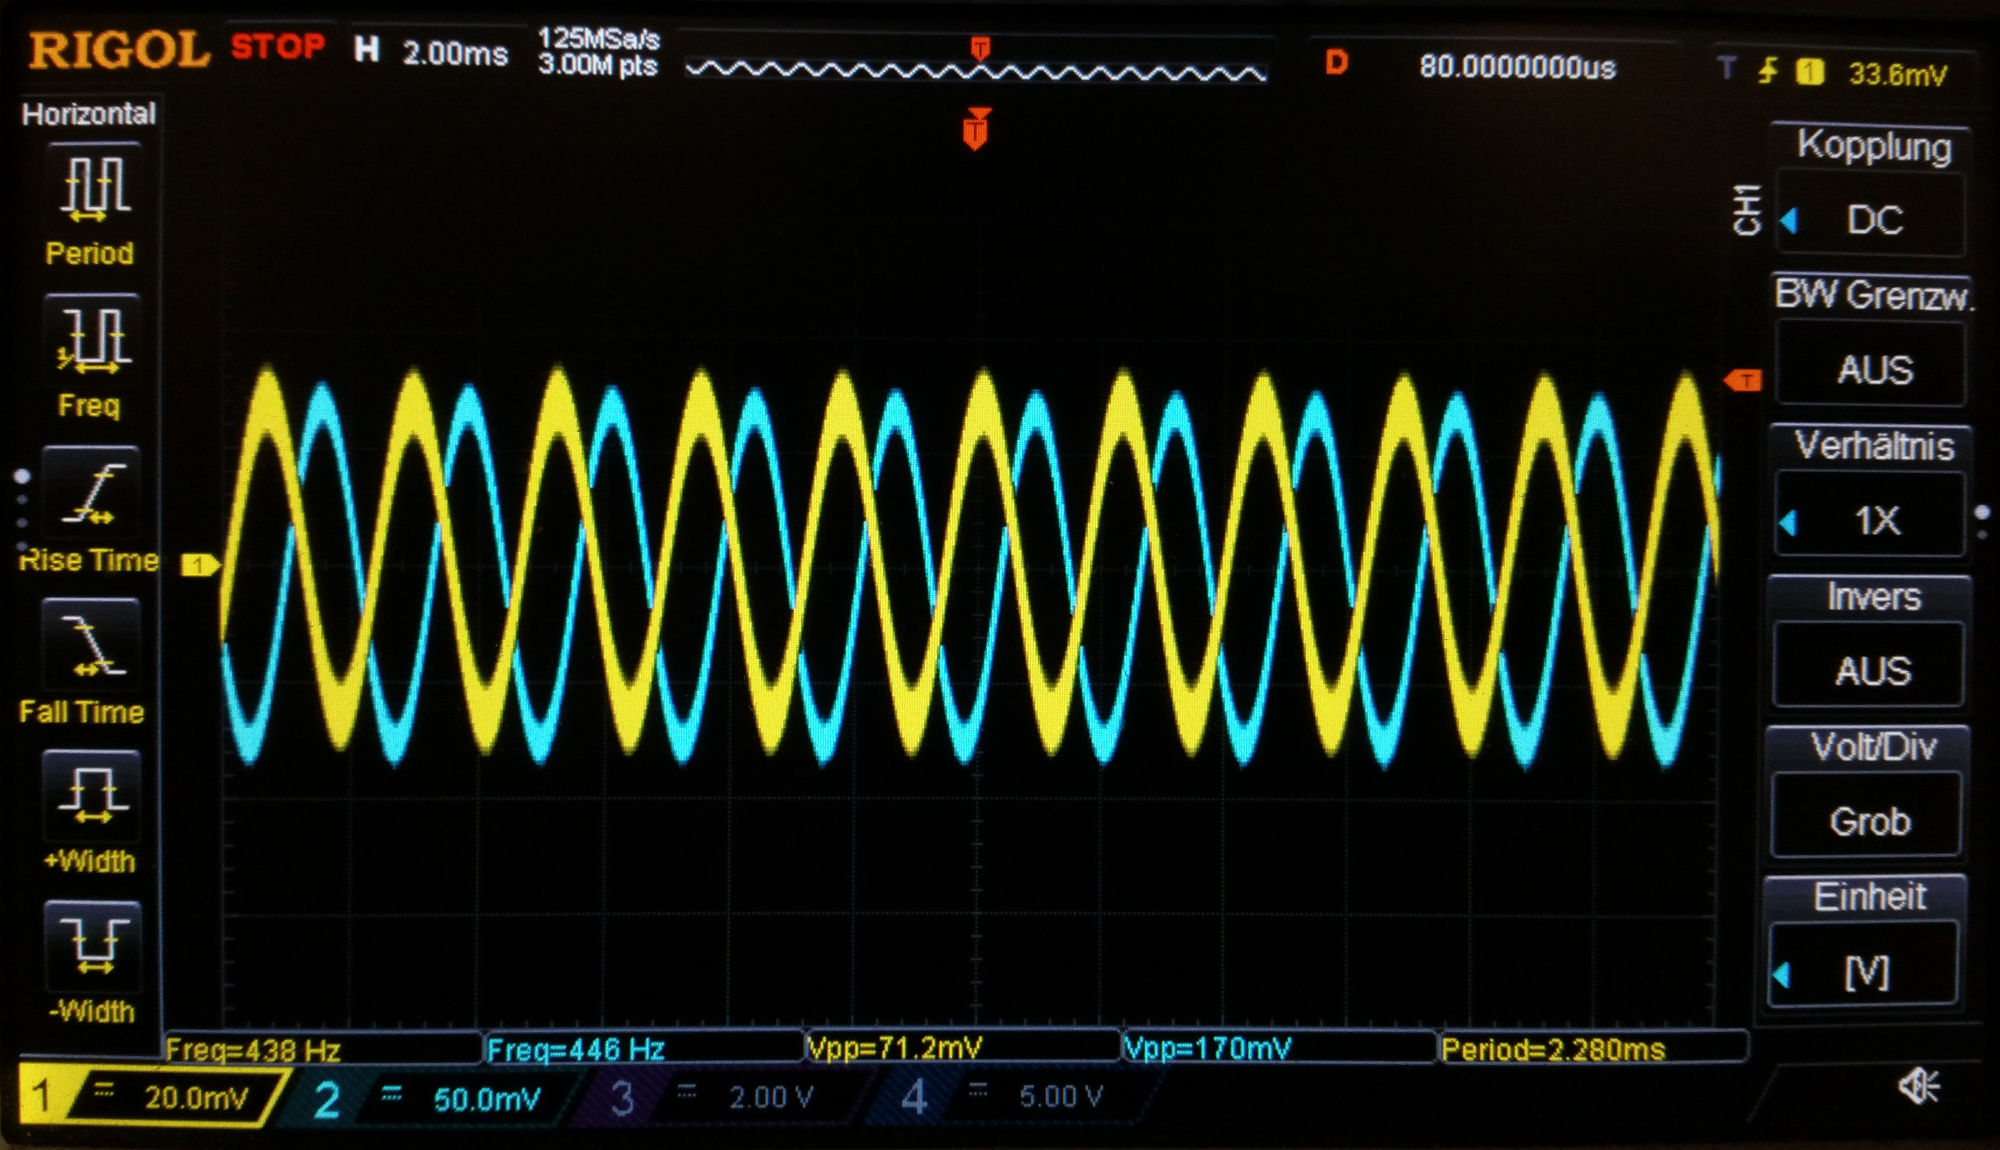Select channel 2 tab at 50.0mV
2000x1150 pixels.
coord(430,1099)
